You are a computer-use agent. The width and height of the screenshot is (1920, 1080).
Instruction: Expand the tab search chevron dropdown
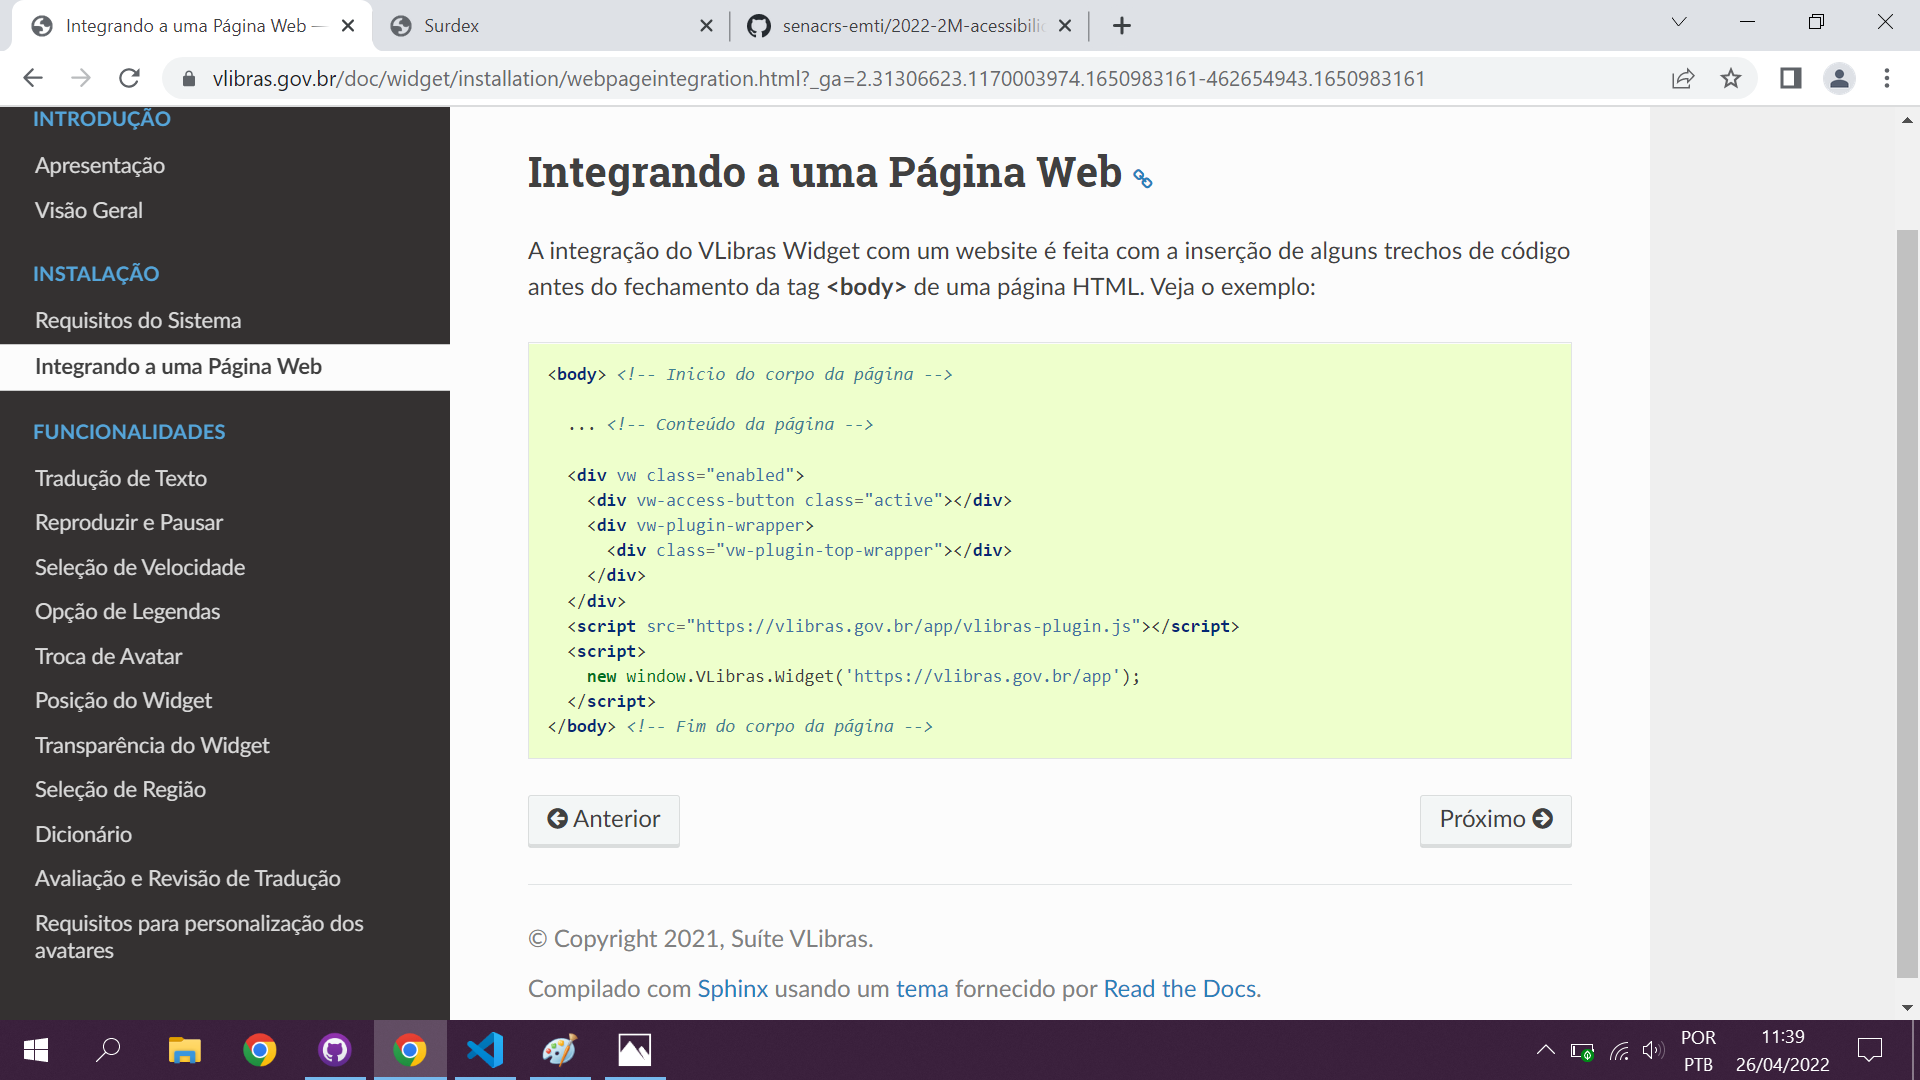1679,22
